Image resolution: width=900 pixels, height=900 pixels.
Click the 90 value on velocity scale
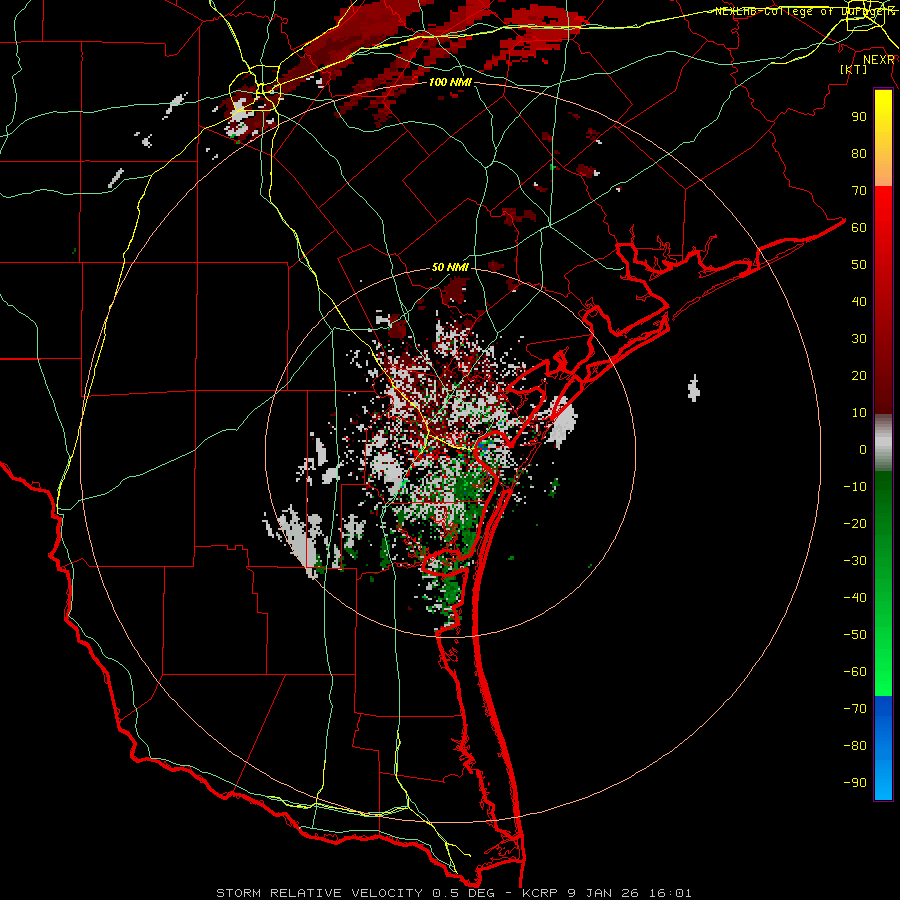[859, 117]
